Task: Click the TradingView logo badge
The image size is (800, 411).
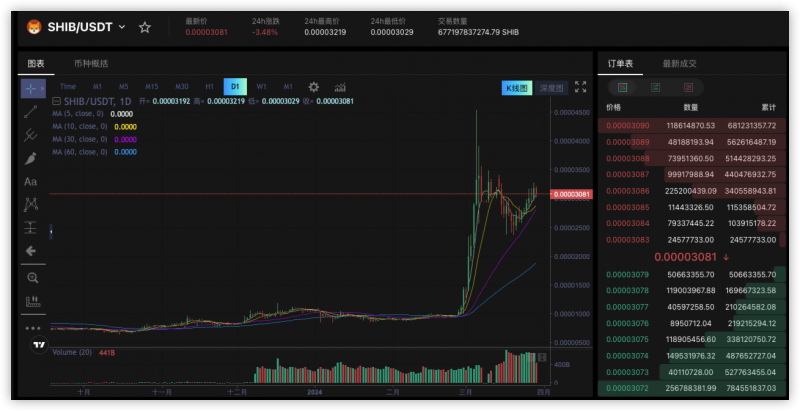Action: coord(39,345)
